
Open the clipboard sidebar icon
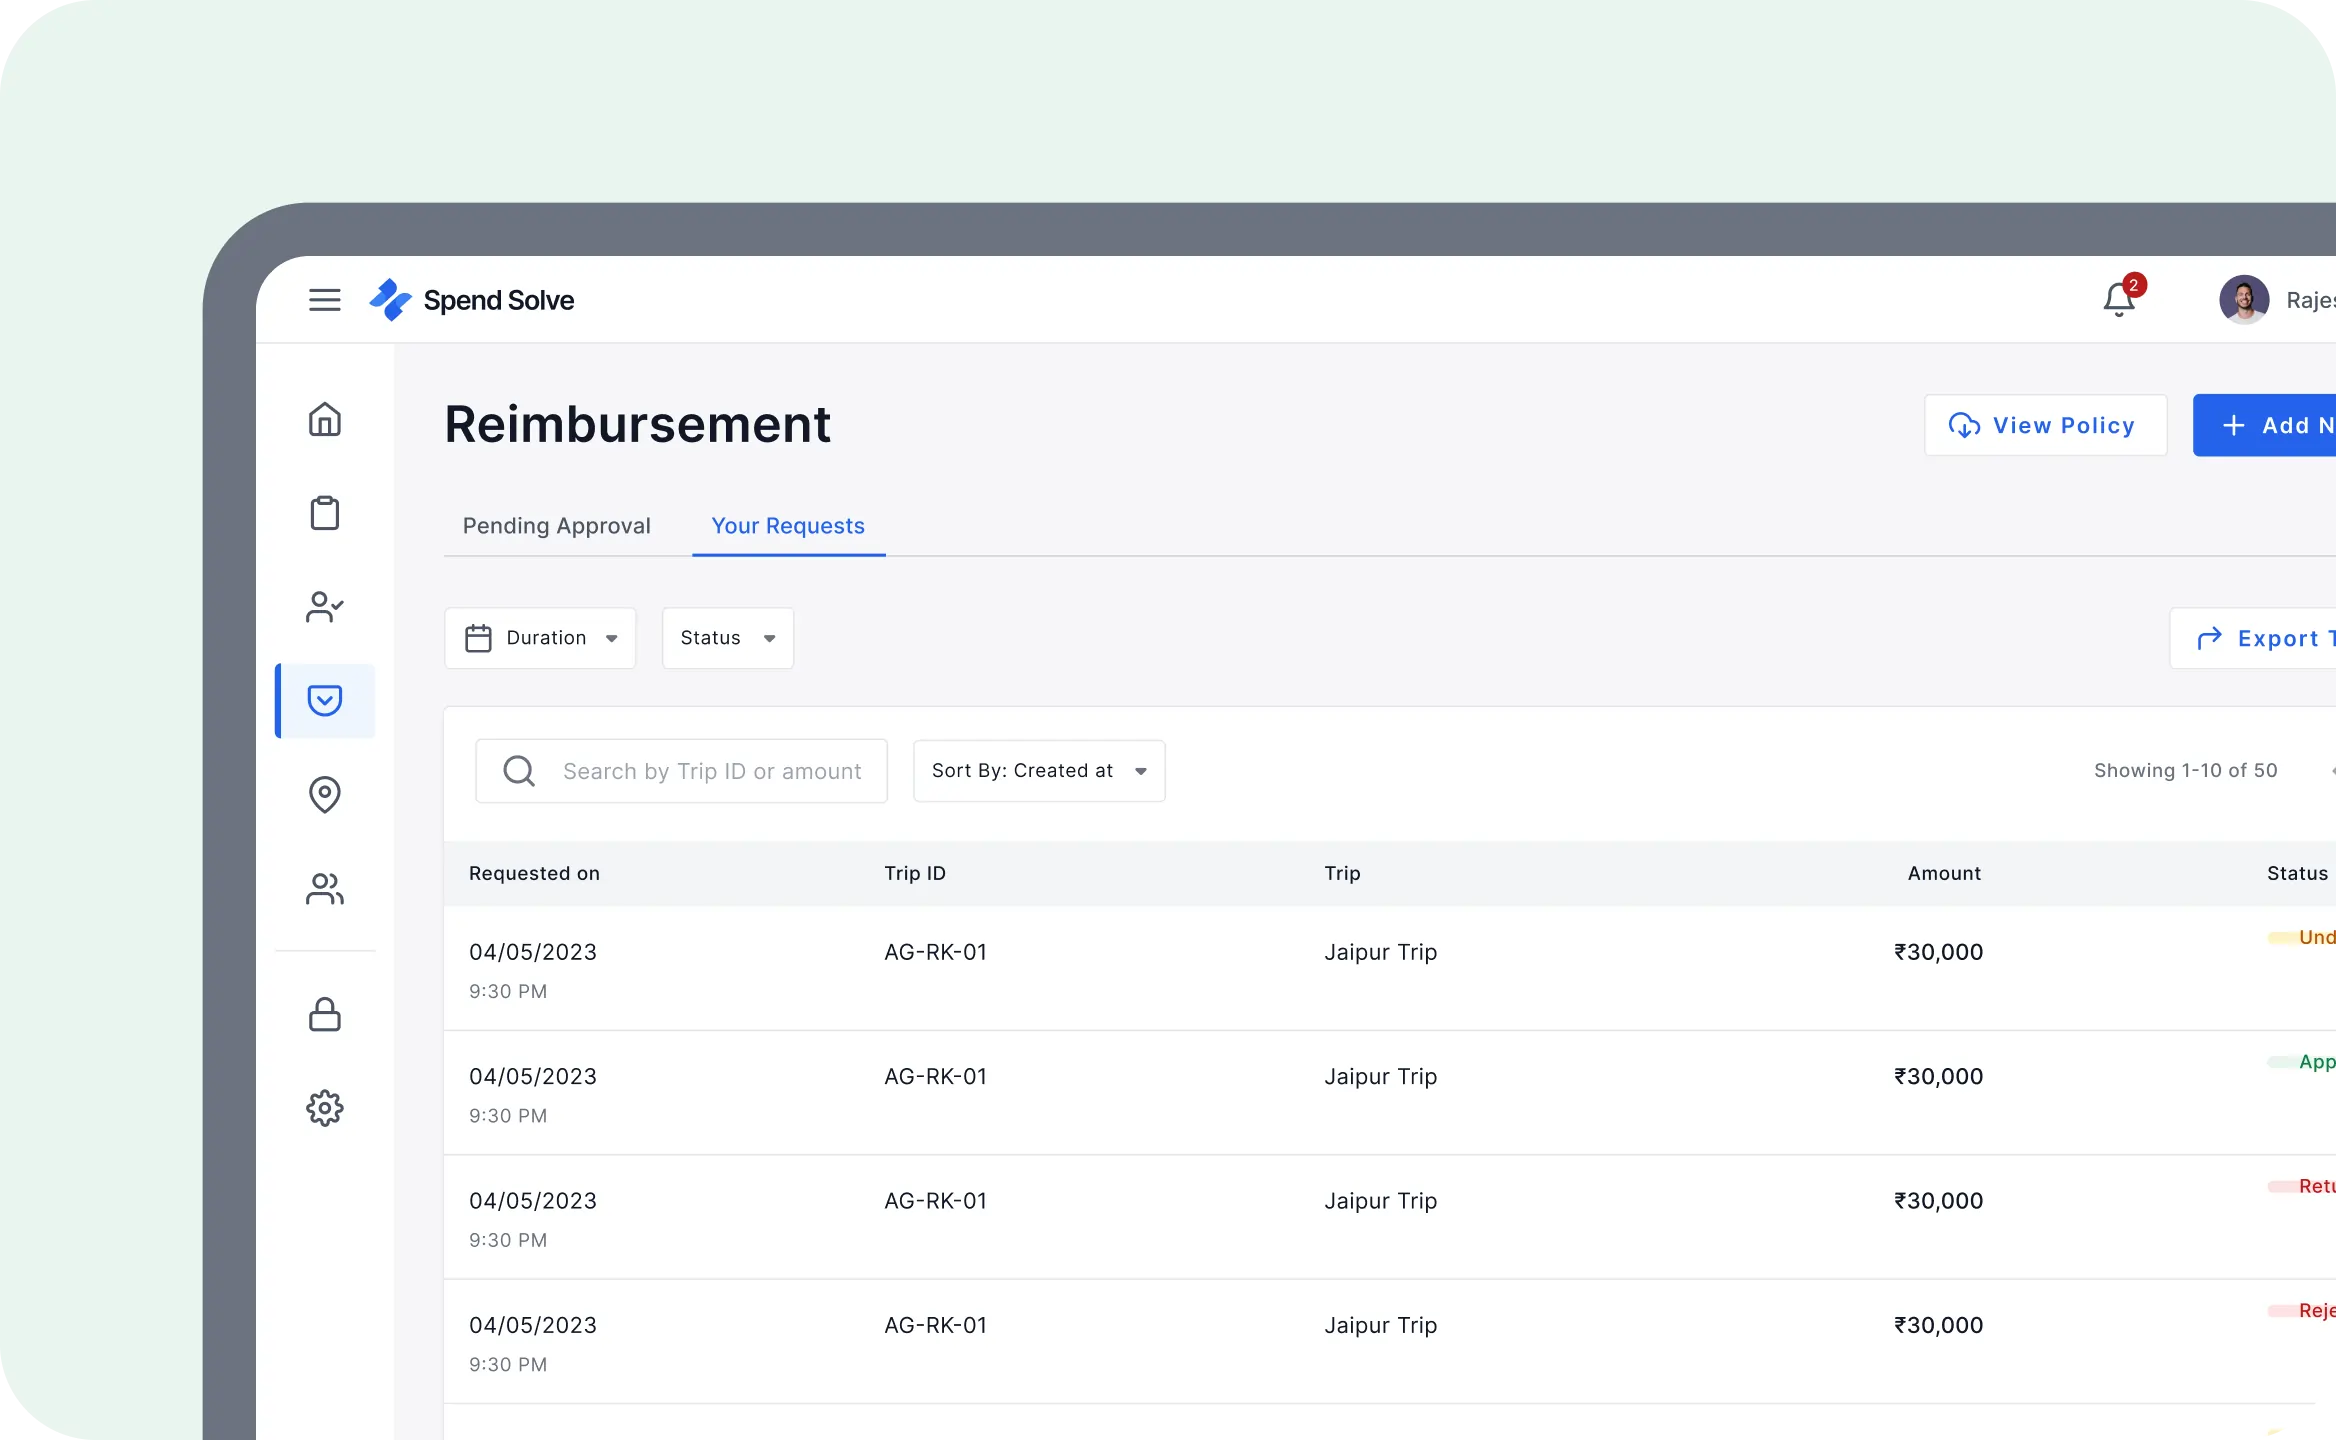[324, 513]
